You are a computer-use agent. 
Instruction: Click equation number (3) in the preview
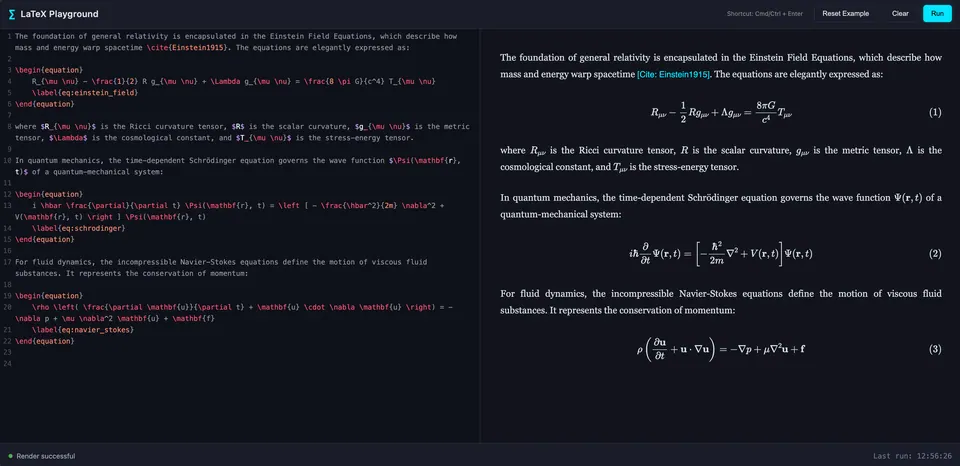coord(935,350)
